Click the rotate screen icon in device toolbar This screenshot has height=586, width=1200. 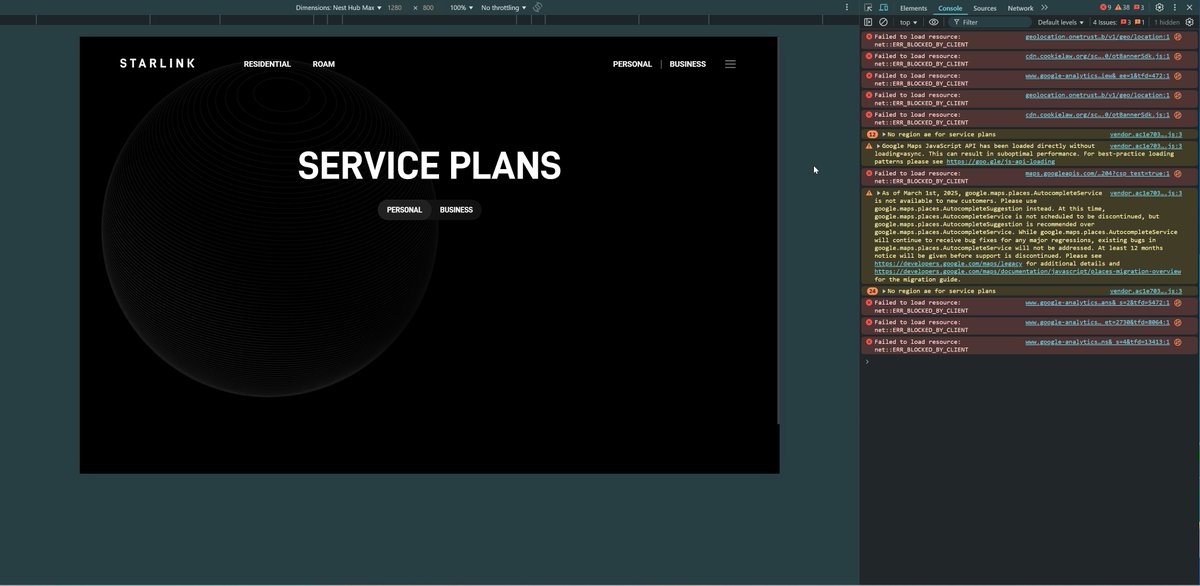537,7
